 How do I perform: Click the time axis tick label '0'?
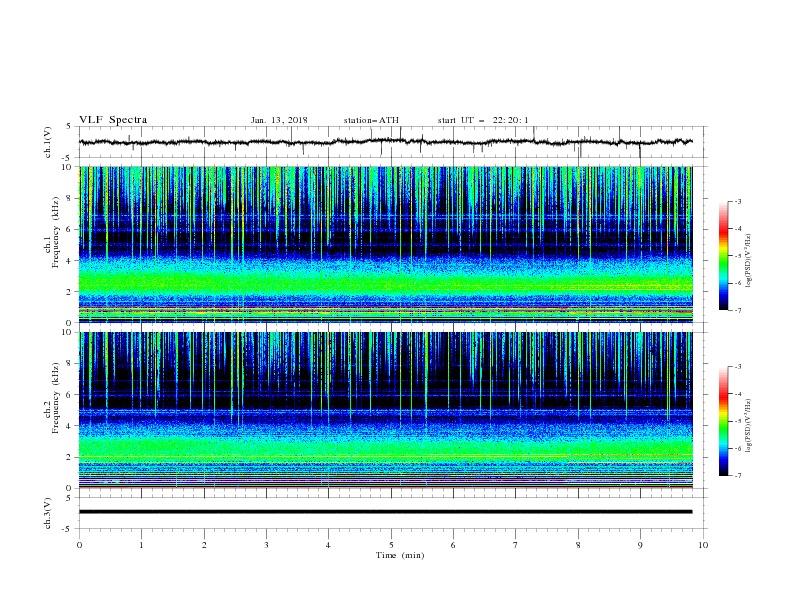79,545
